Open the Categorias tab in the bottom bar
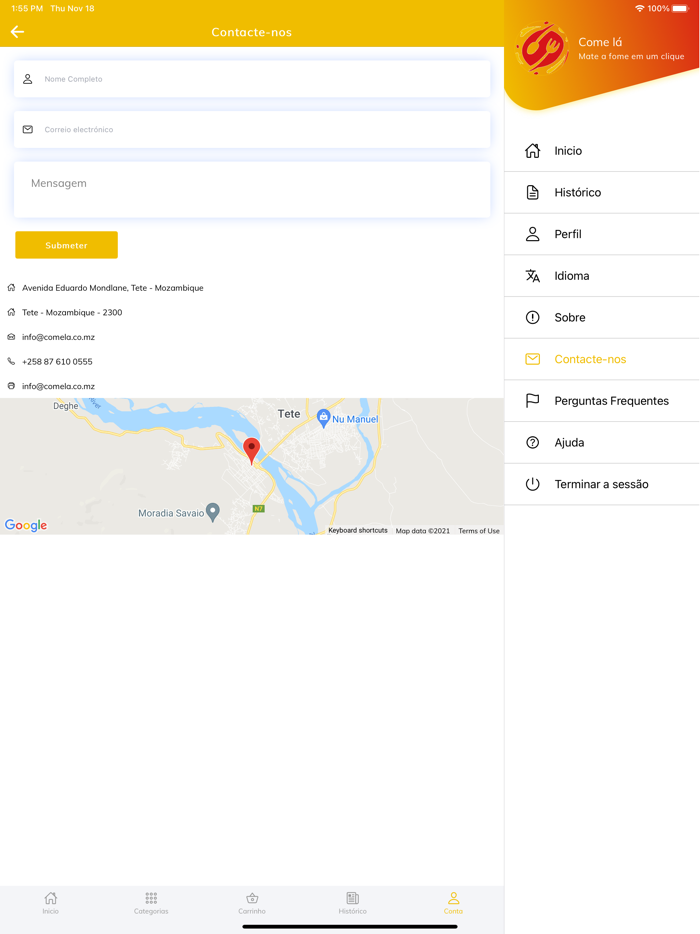700x934 pixels. click(151, 903)
